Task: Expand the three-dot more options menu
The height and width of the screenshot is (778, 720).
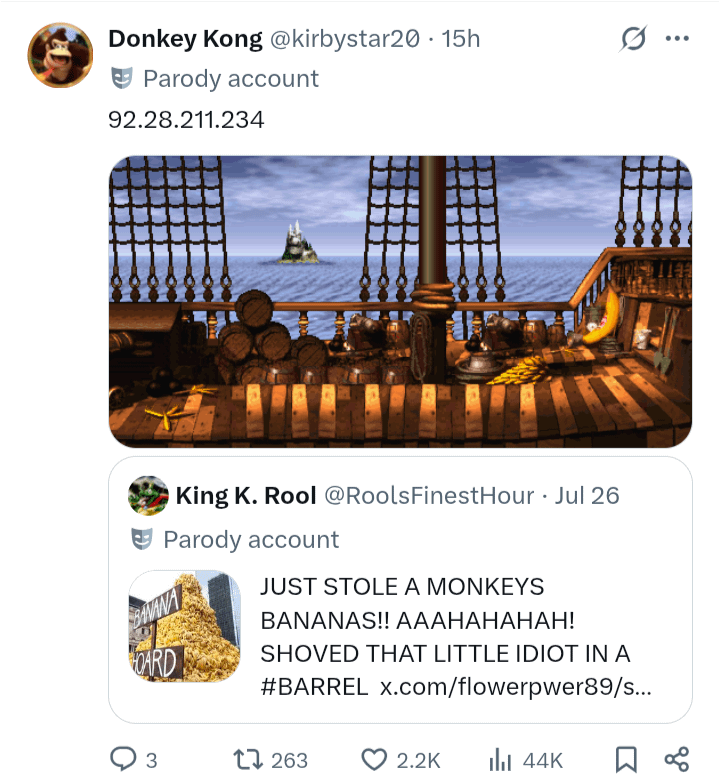Action: [x=677, y=38]
